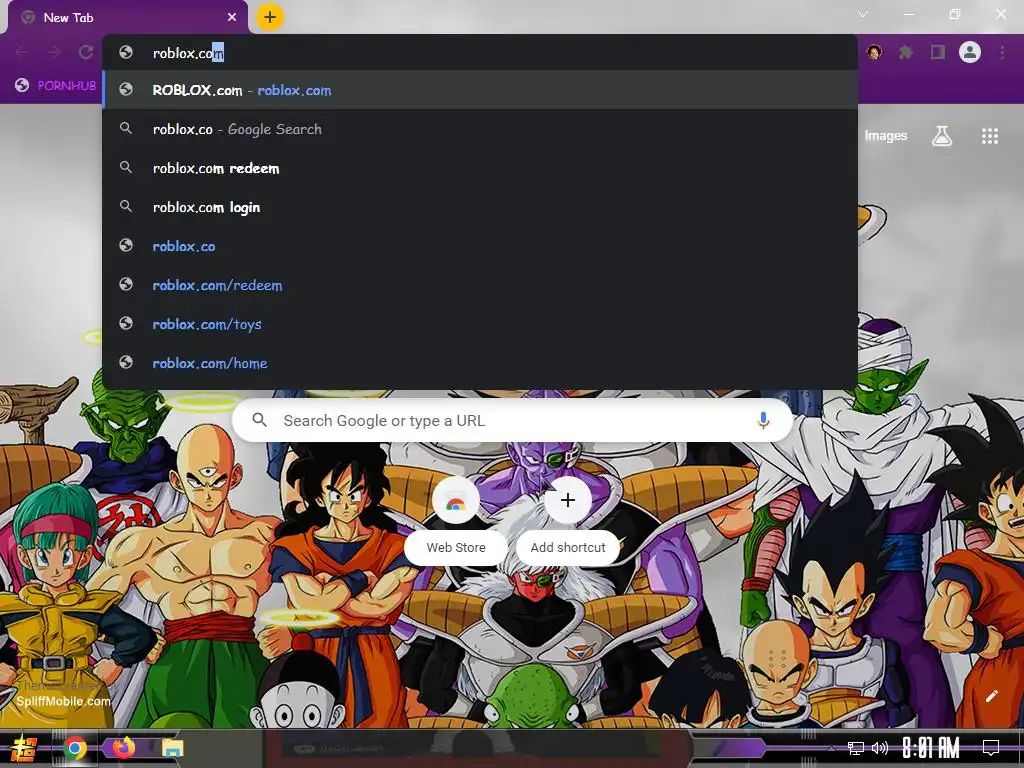Screen dimensions: 1024x768
Task: Click the Search Google or type a URL box
Action: (513, 421)
